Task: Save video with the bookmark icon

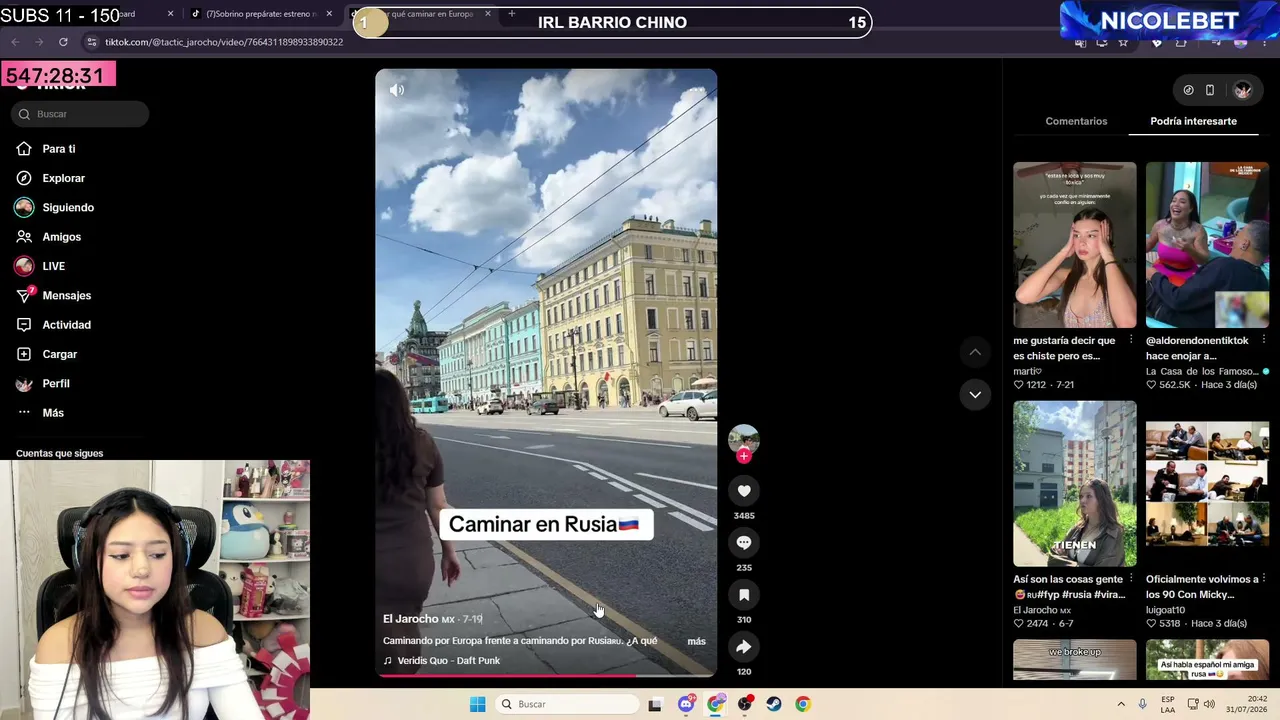Action: (x=744, y=595)
